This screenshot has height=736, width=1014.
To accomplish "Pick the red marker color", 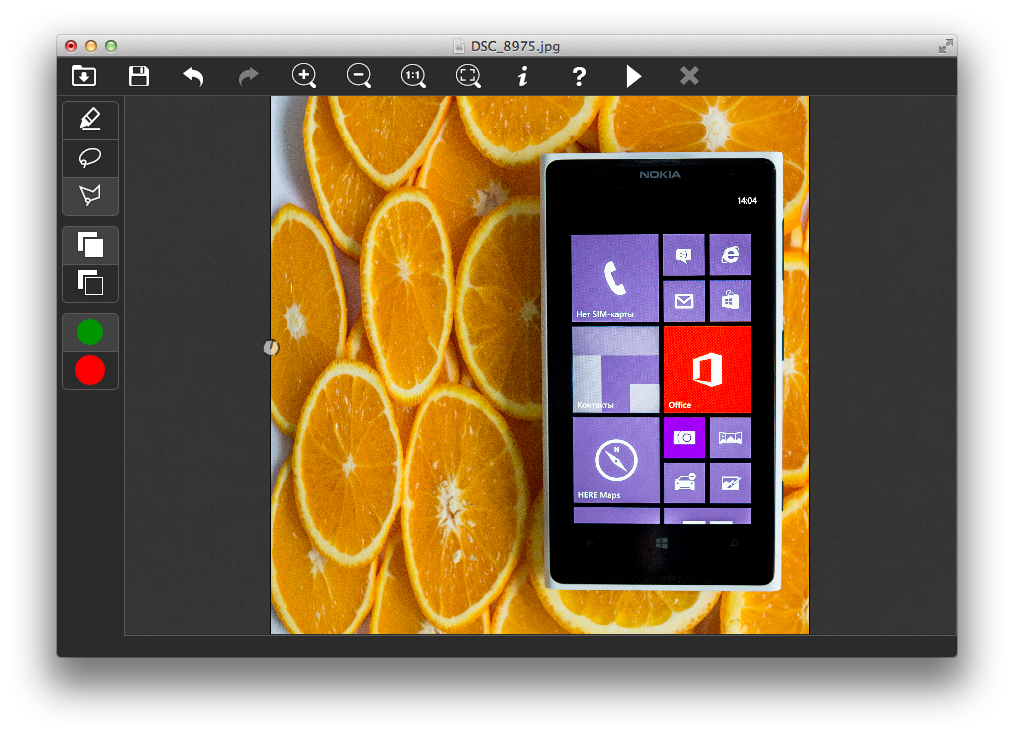I will tap(90, 371).
